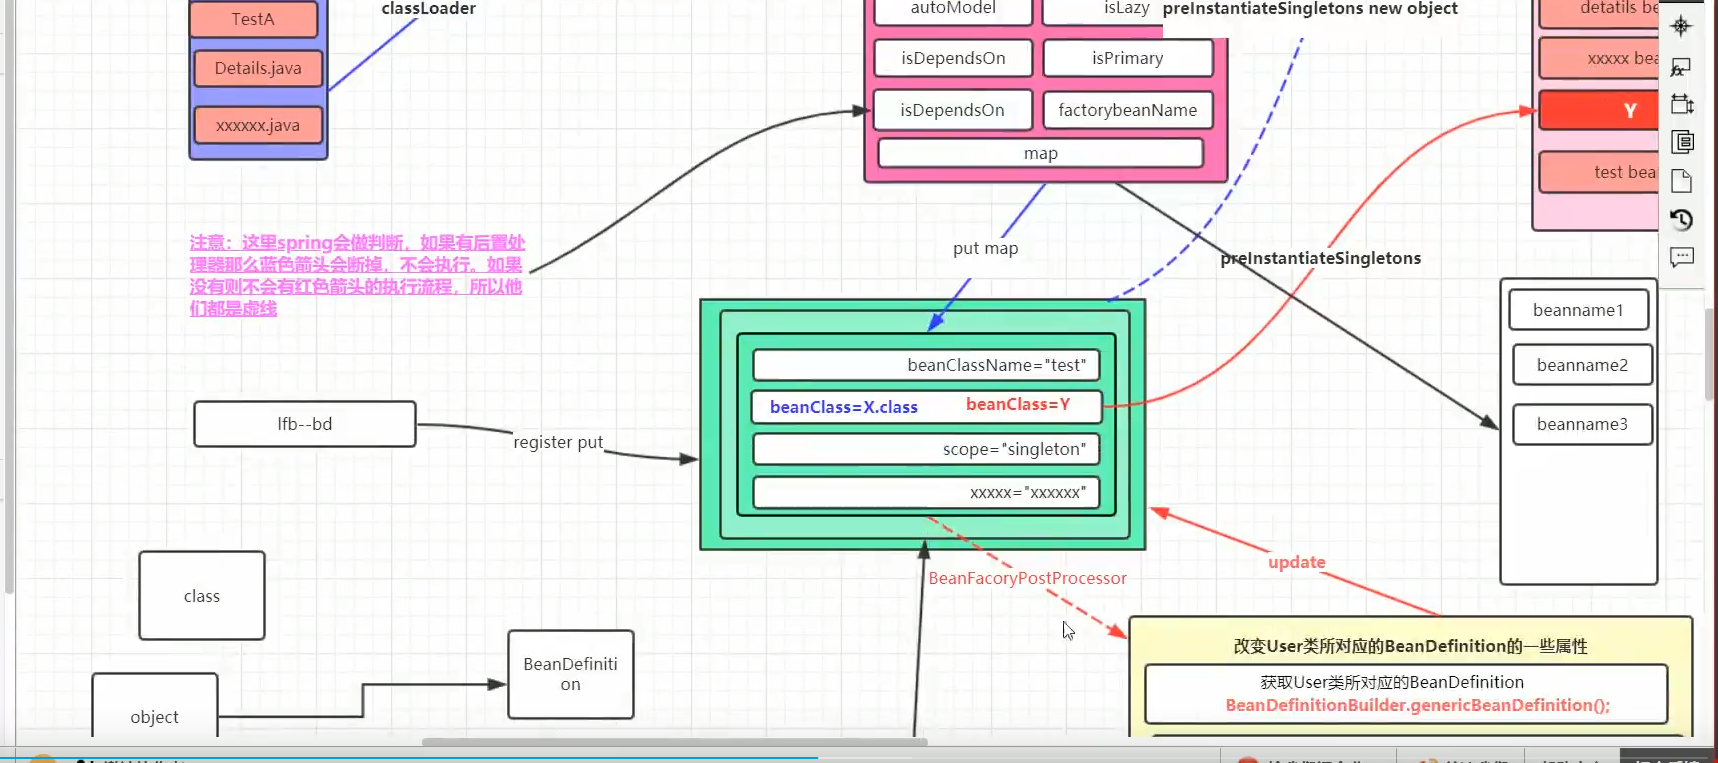The height and width of the screenshot is (763, 1718).
Task: Select the class box
Action: 202,596
